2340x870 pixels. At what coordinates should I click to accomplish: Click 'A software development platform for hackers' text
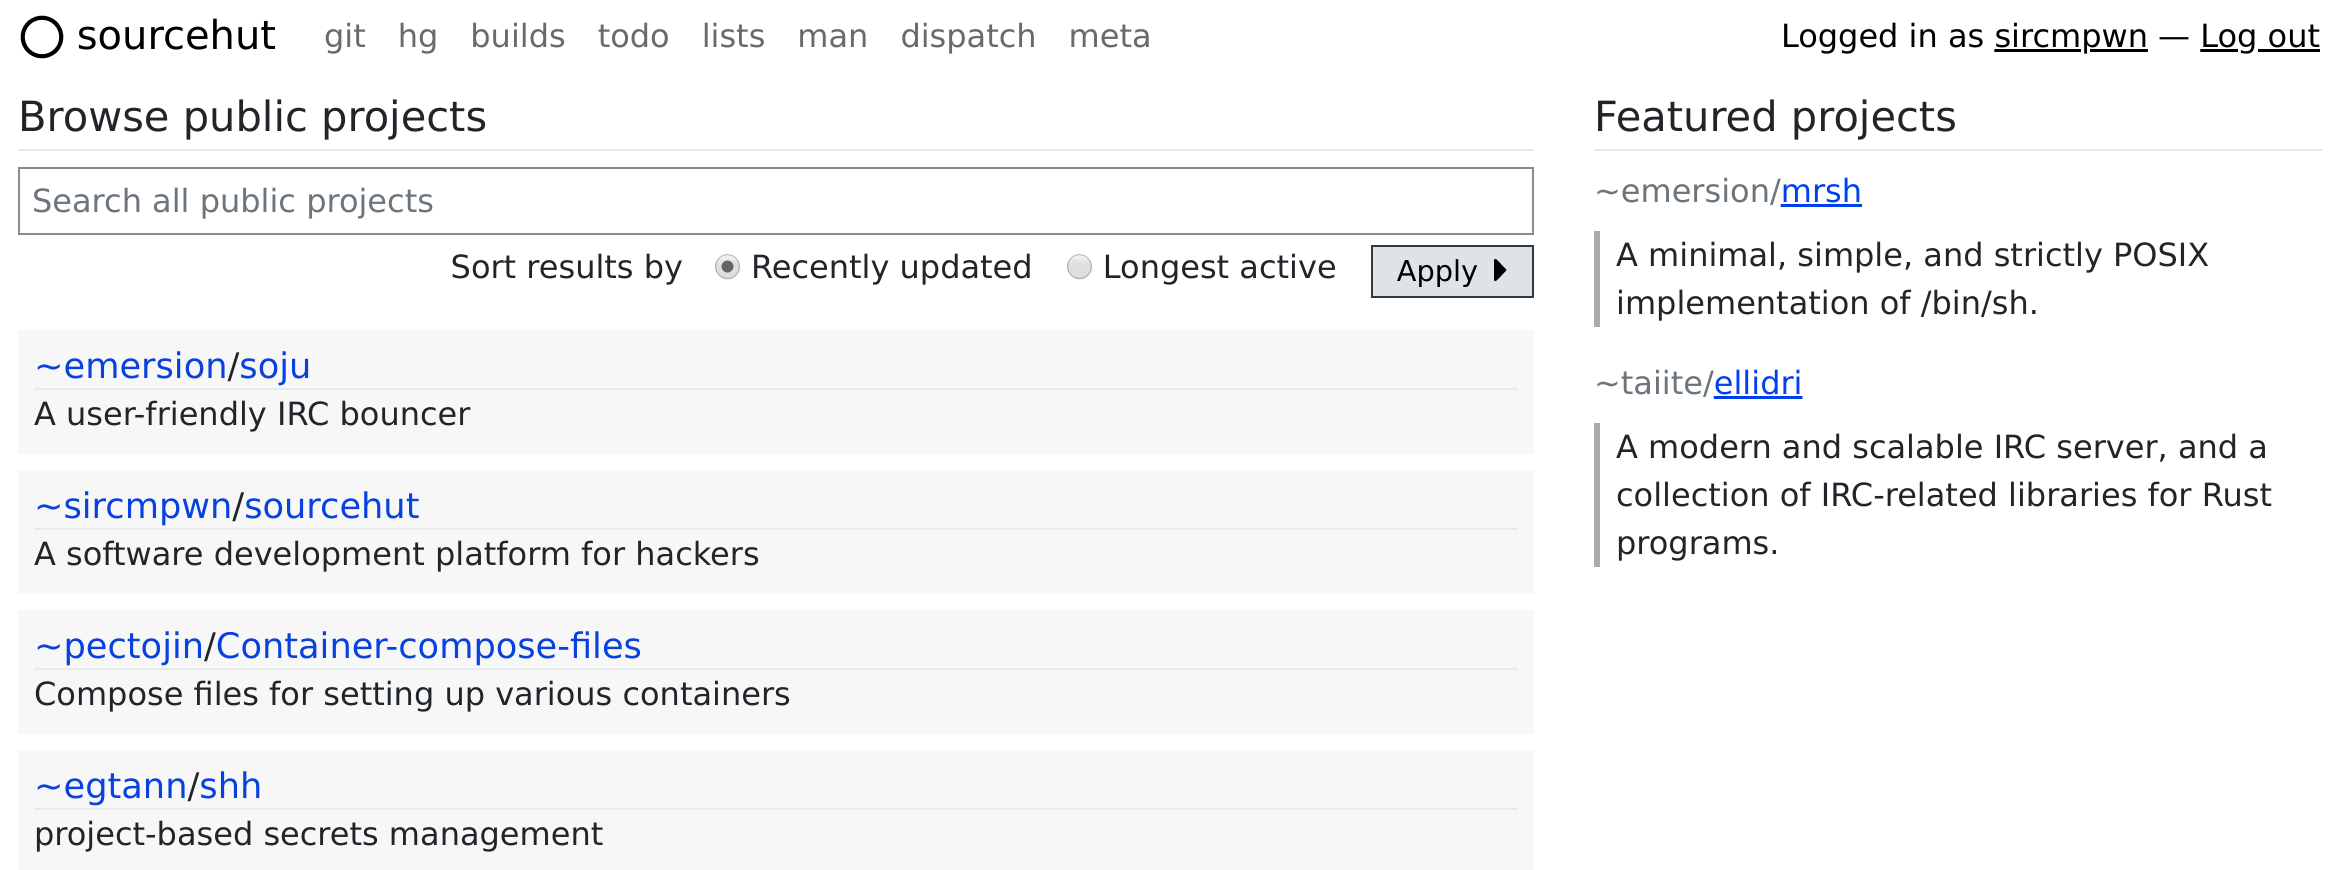[x=397, y=554]
